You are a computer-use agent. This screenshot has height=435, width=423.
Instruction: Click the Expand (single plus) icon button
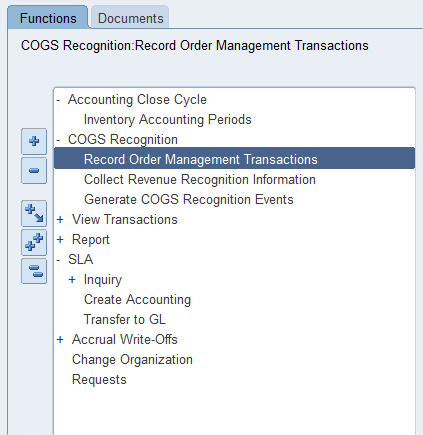pyautogui.click(x=34, y=141)
